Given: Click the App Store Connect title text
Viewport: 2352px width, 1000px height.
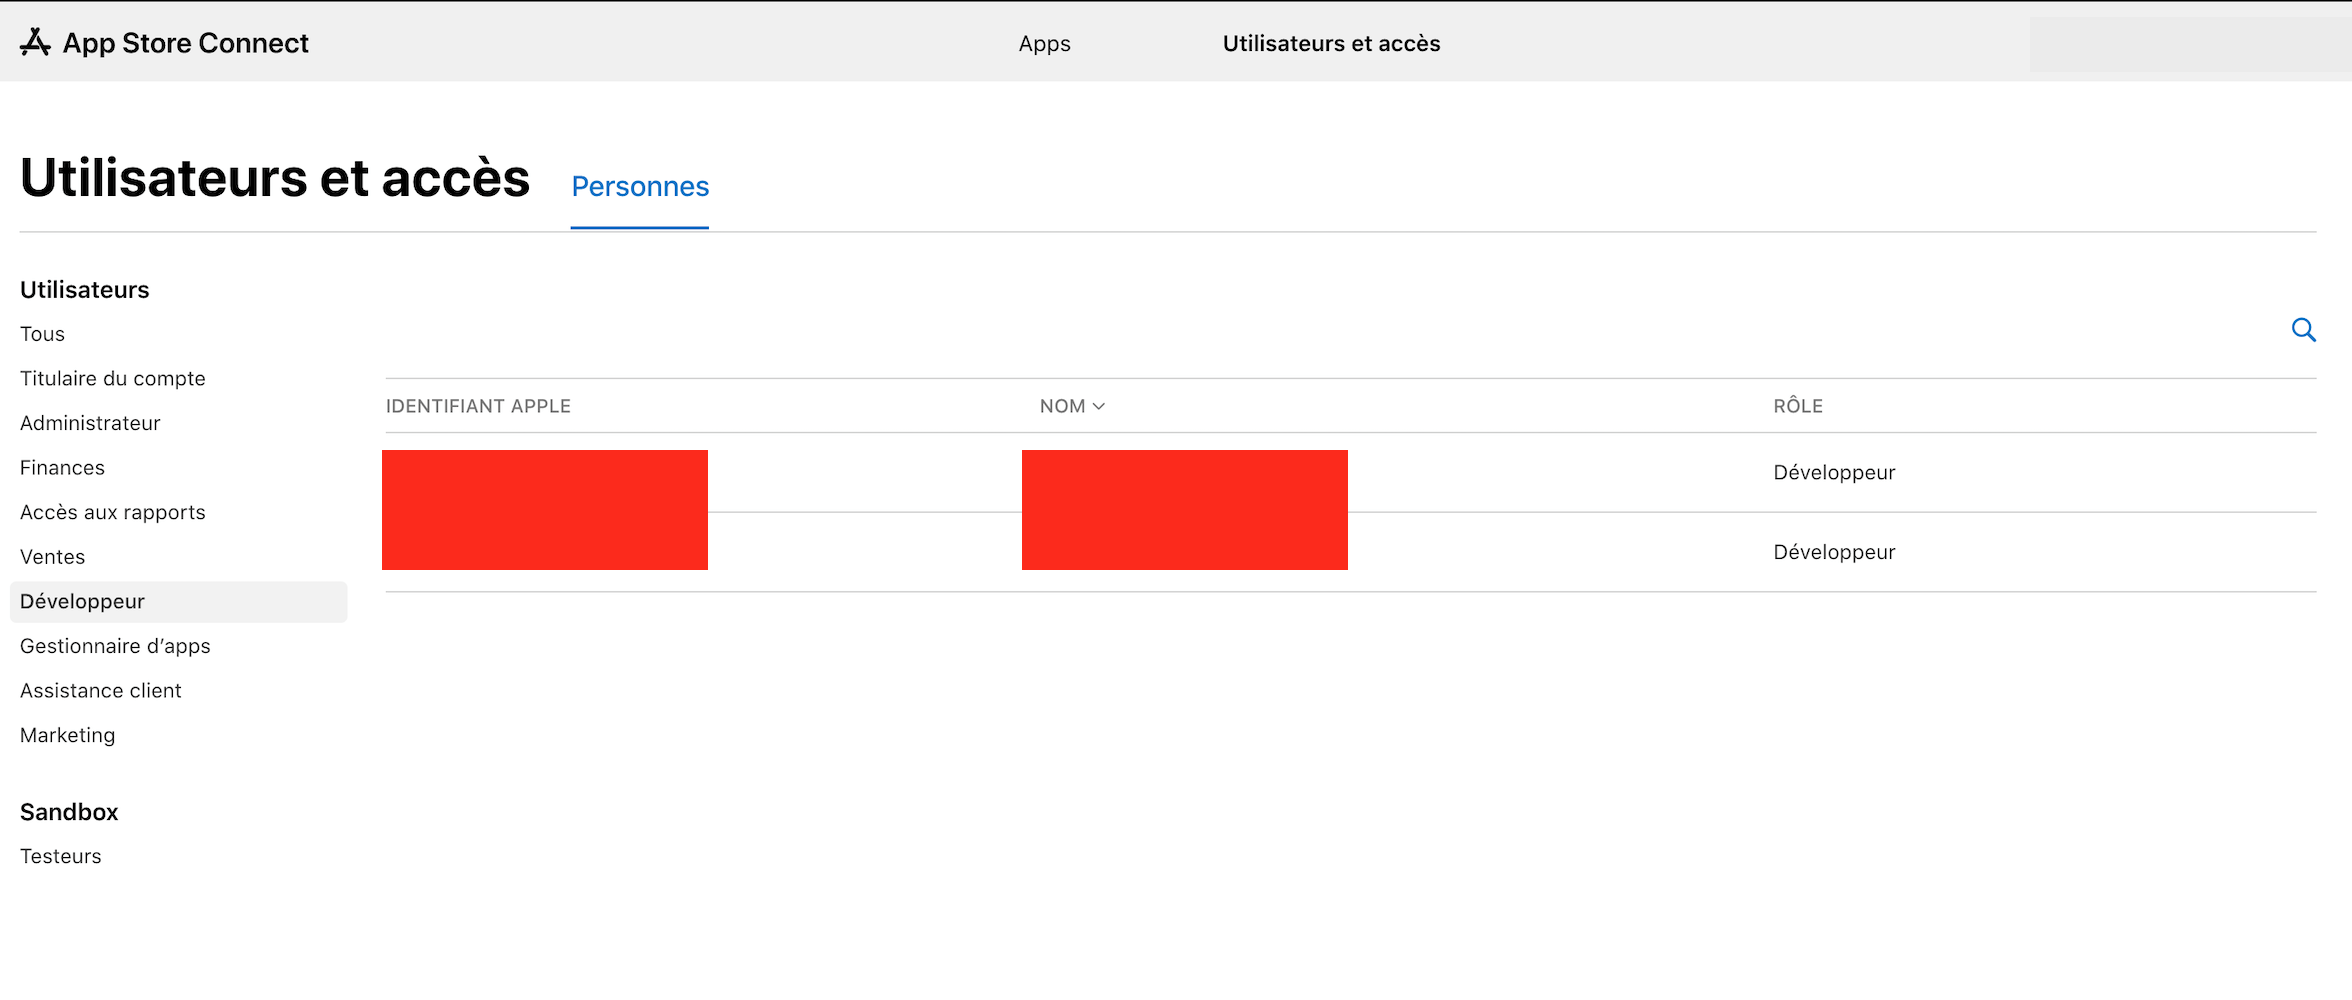Looking at the screenshot, I should coord(186,43).
